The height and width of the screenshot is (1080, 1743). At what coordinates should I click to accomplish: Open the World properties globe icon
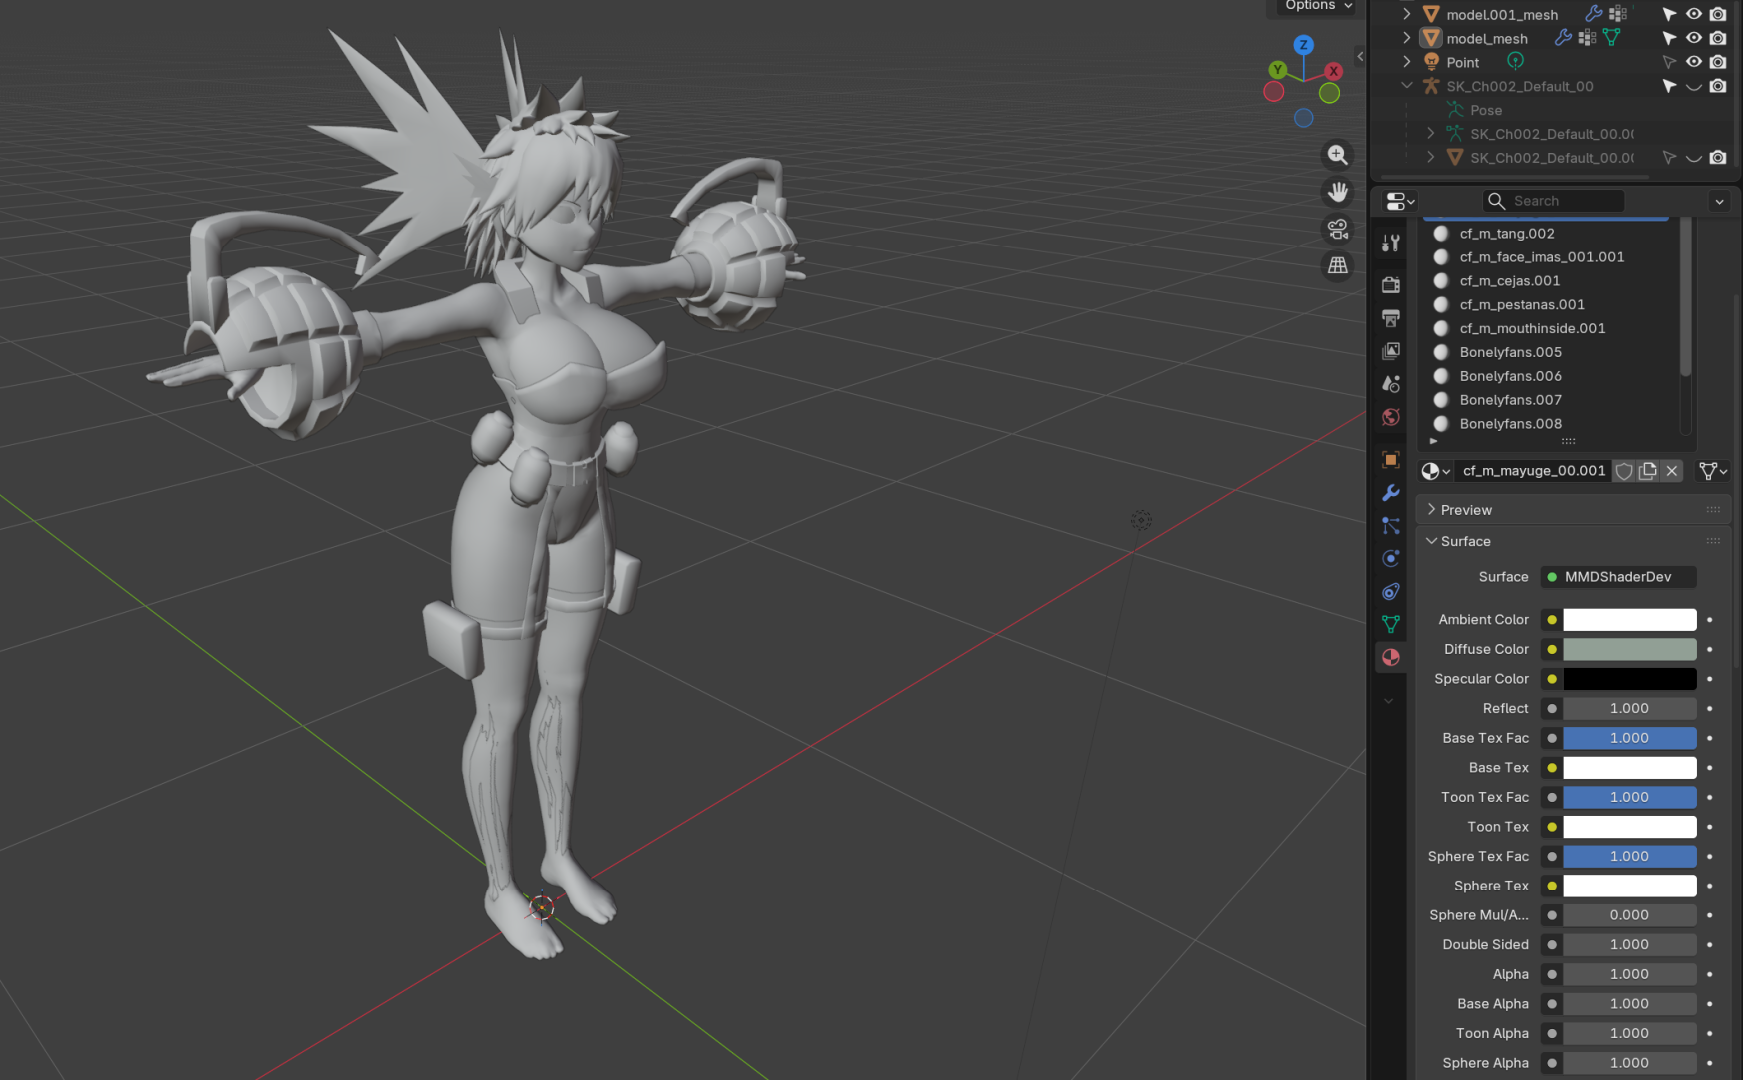tap(1391, 417)
